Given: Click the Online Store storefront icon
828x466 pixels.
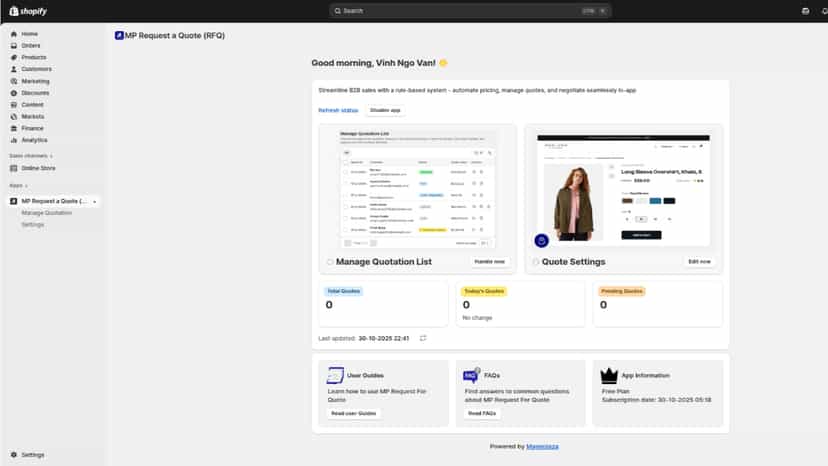Looking at the screenshot, I should point(14,168).
